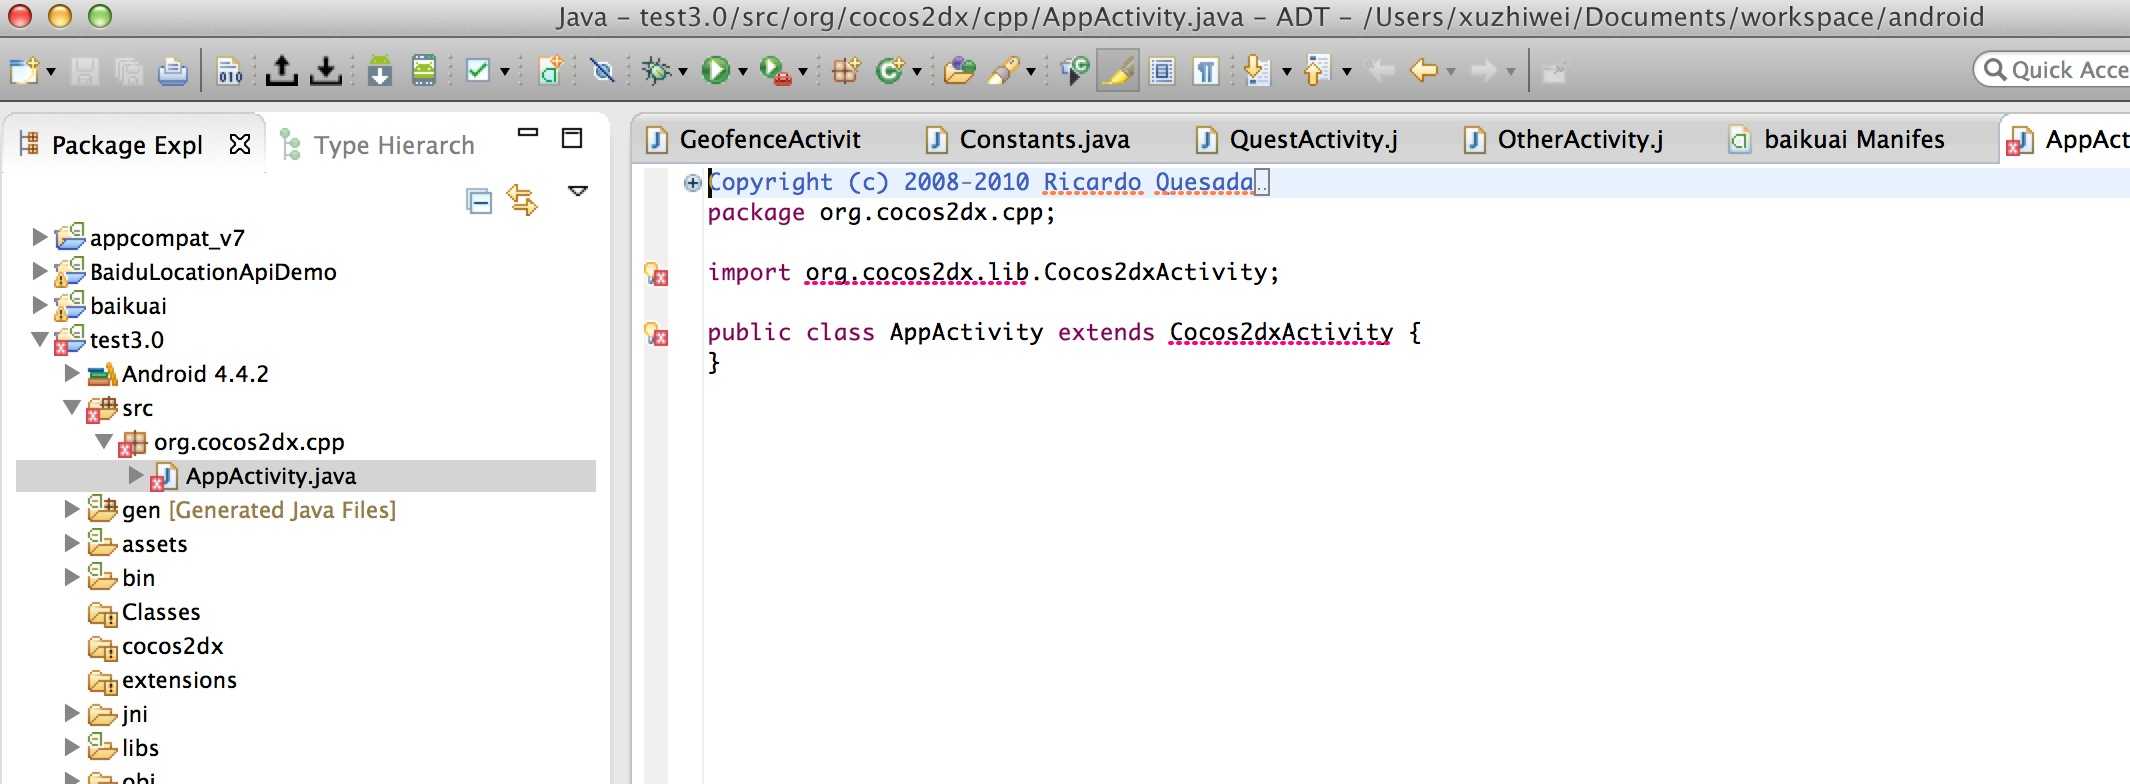Toggle Mark Occurrences highlighter icon
Viewport: 2130px width, 784px height.
click(x=1118, y=71)
